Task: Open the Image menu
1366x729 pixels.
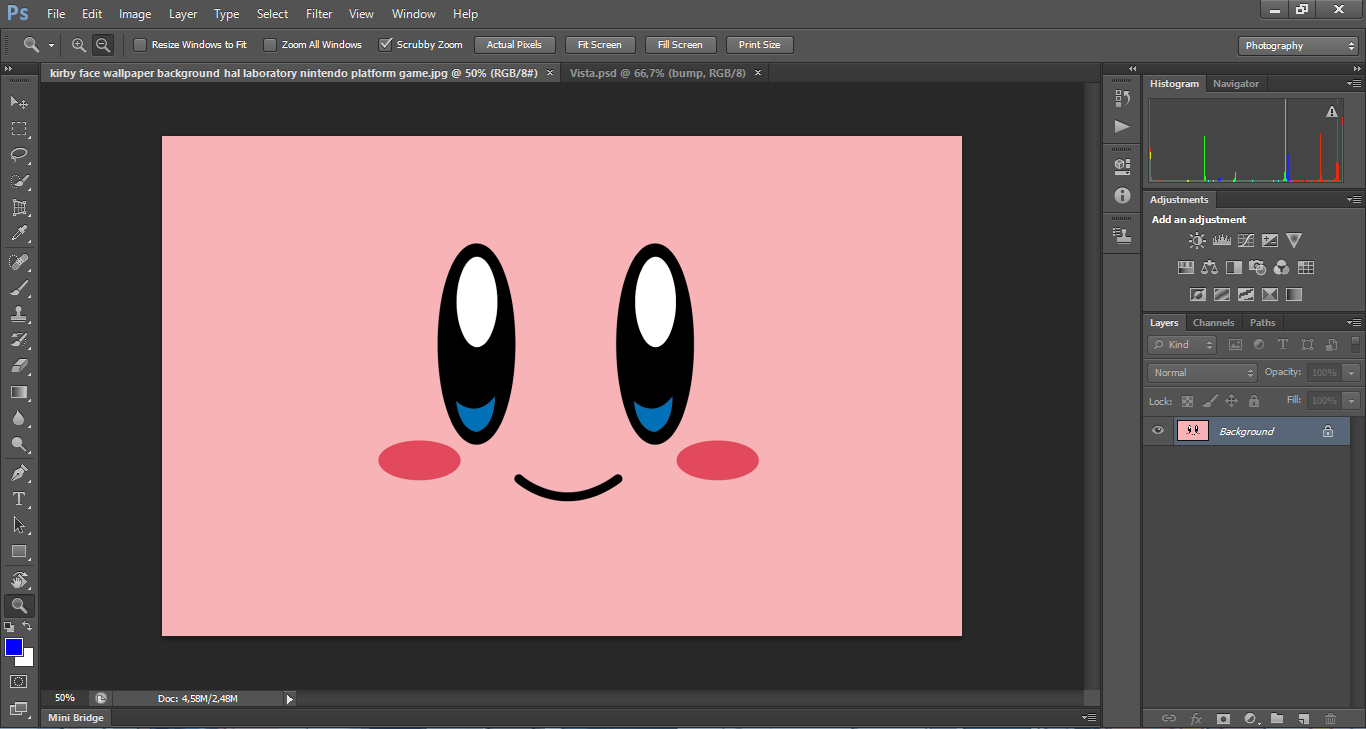Action: (x=135, y=14)
